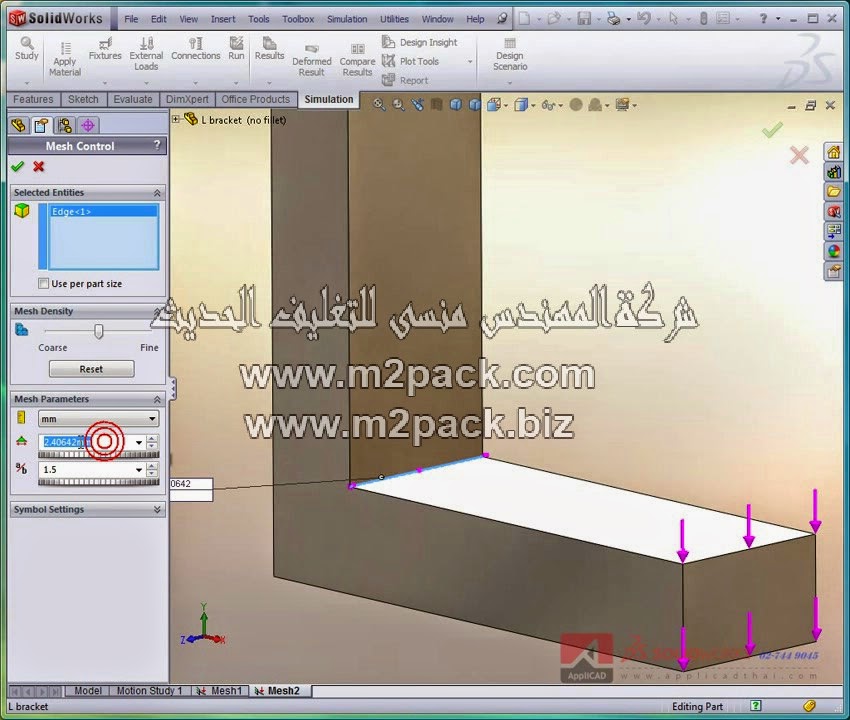Click the Save icon in title toolbar
The width and height of the screenshot is (850, 720).
click(x=584, y=19)
